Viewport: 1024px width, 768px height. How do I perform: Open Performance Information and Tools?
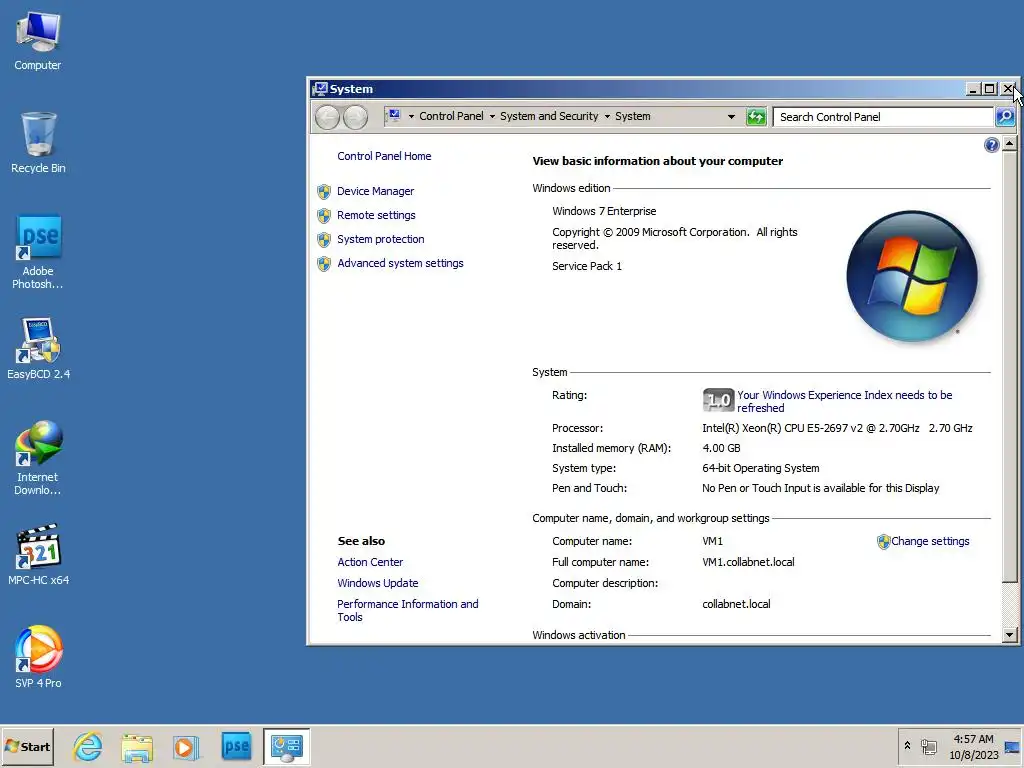(x=408, y=611)
